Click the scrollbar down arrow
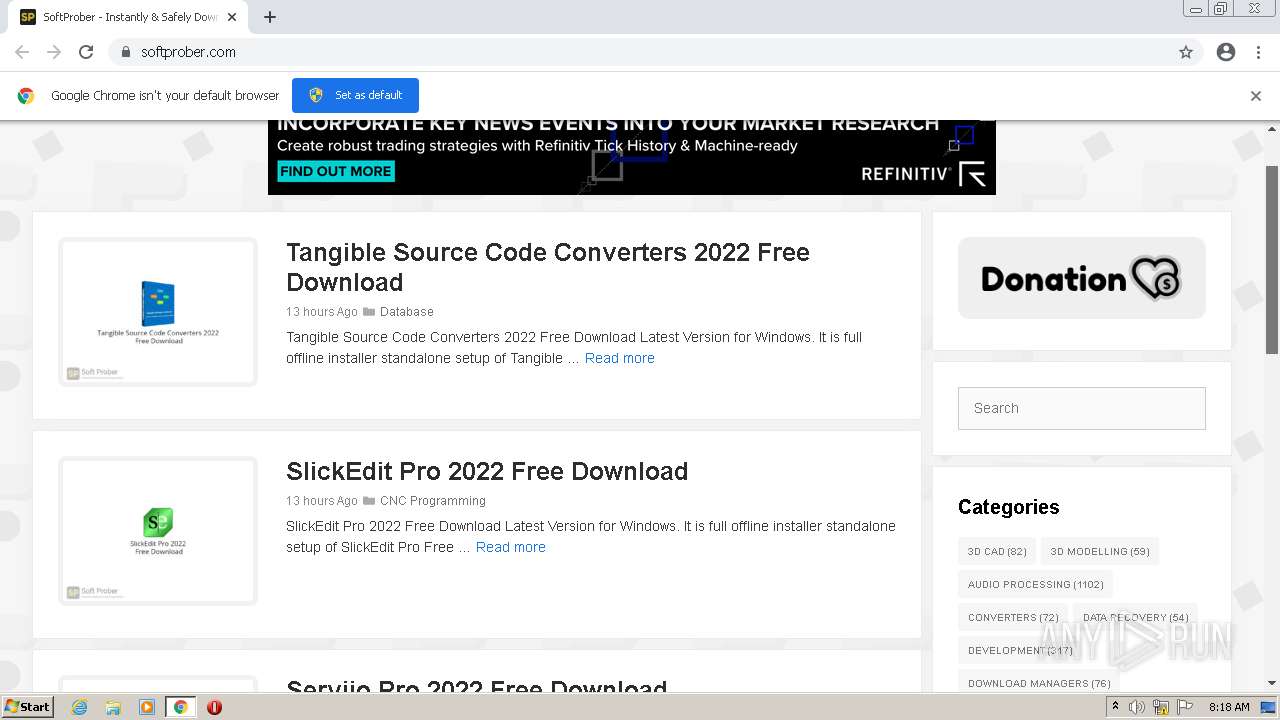Viewport: 1280px width, 720px height. (1272, 683)
